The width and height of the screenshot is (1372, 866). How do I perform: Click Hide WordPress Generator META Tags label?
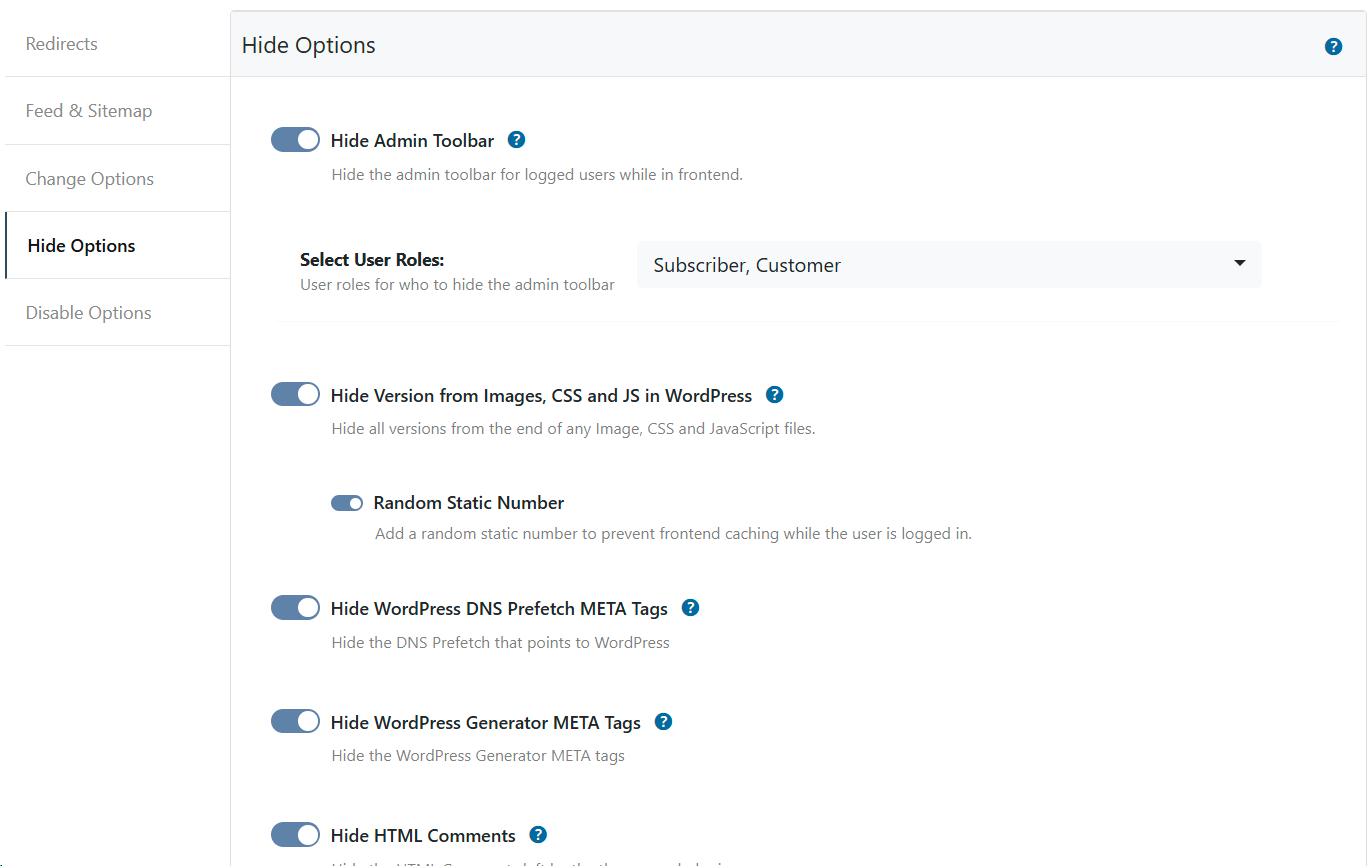pos(486,723)
